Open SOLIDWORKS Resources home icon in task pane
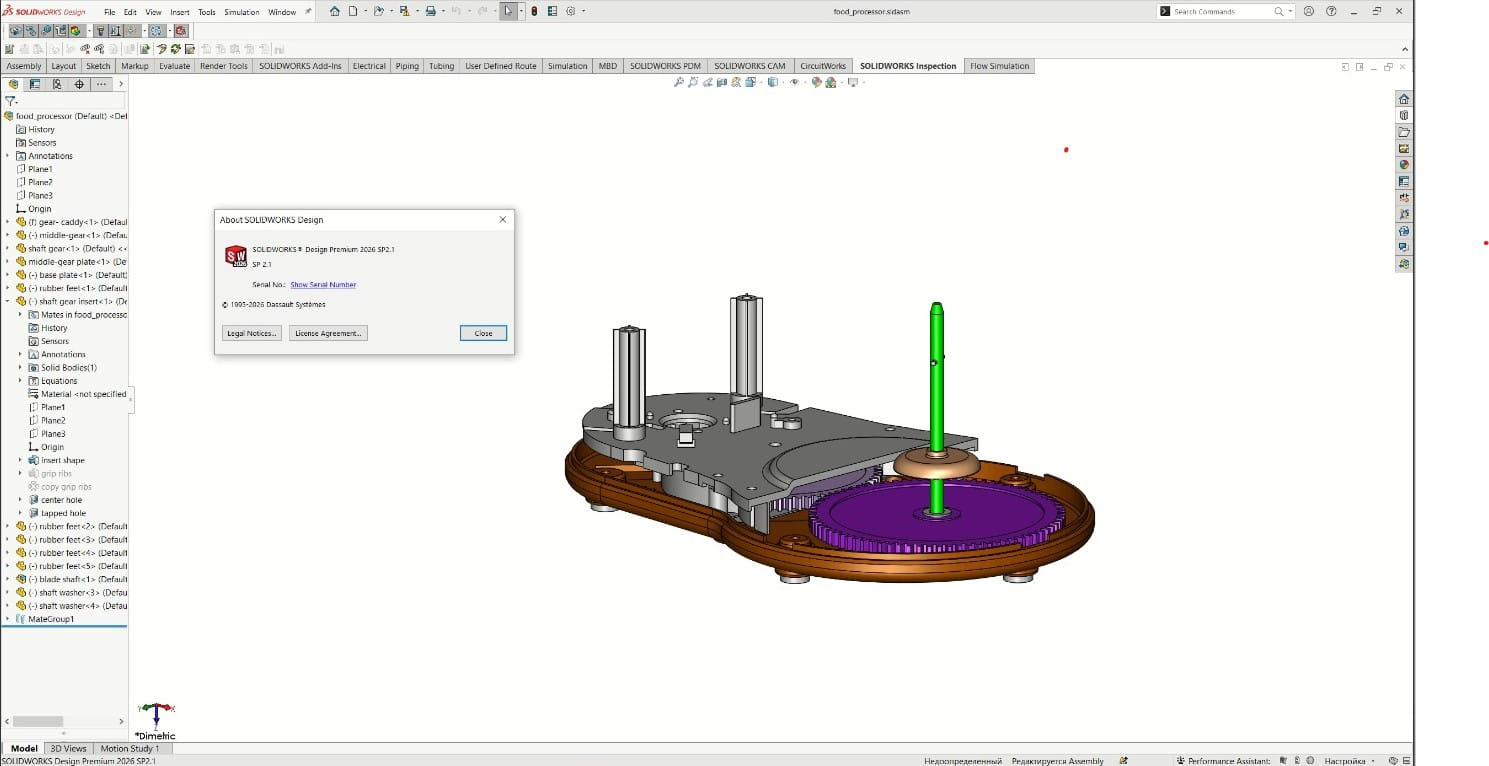 point(1404,99)
